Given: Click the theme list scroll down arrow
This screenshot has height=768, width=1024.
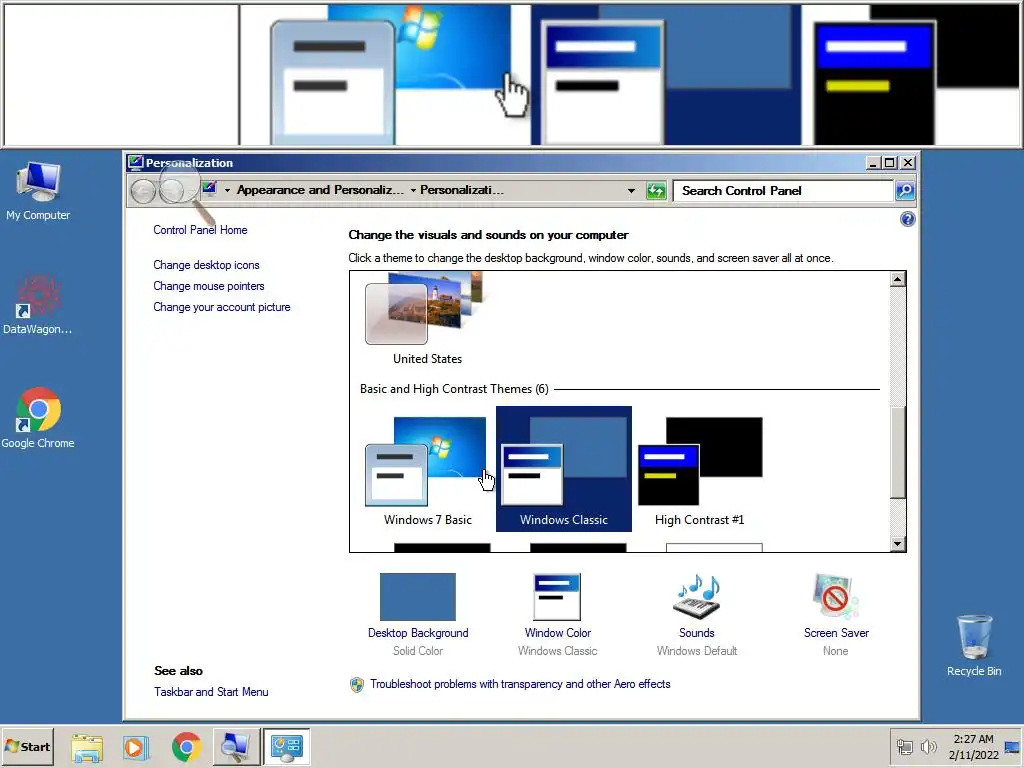Looking at the screenshot, I should tap(898, 543).
